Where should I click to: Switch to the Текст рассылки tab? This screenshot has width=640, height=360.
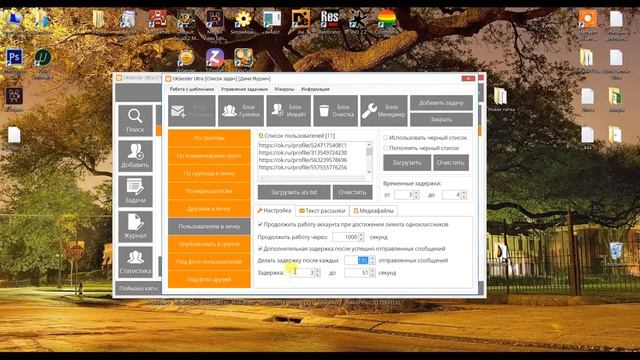pyautogui.click(x=322, y=211)
